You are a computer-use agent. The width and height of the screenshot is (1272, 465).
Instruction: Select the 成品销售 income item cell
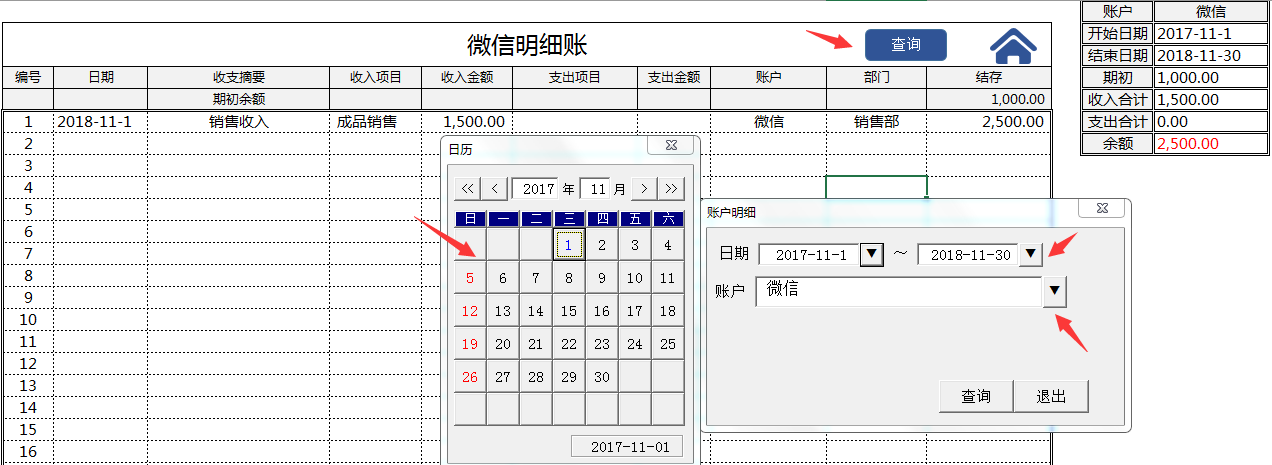375,121
